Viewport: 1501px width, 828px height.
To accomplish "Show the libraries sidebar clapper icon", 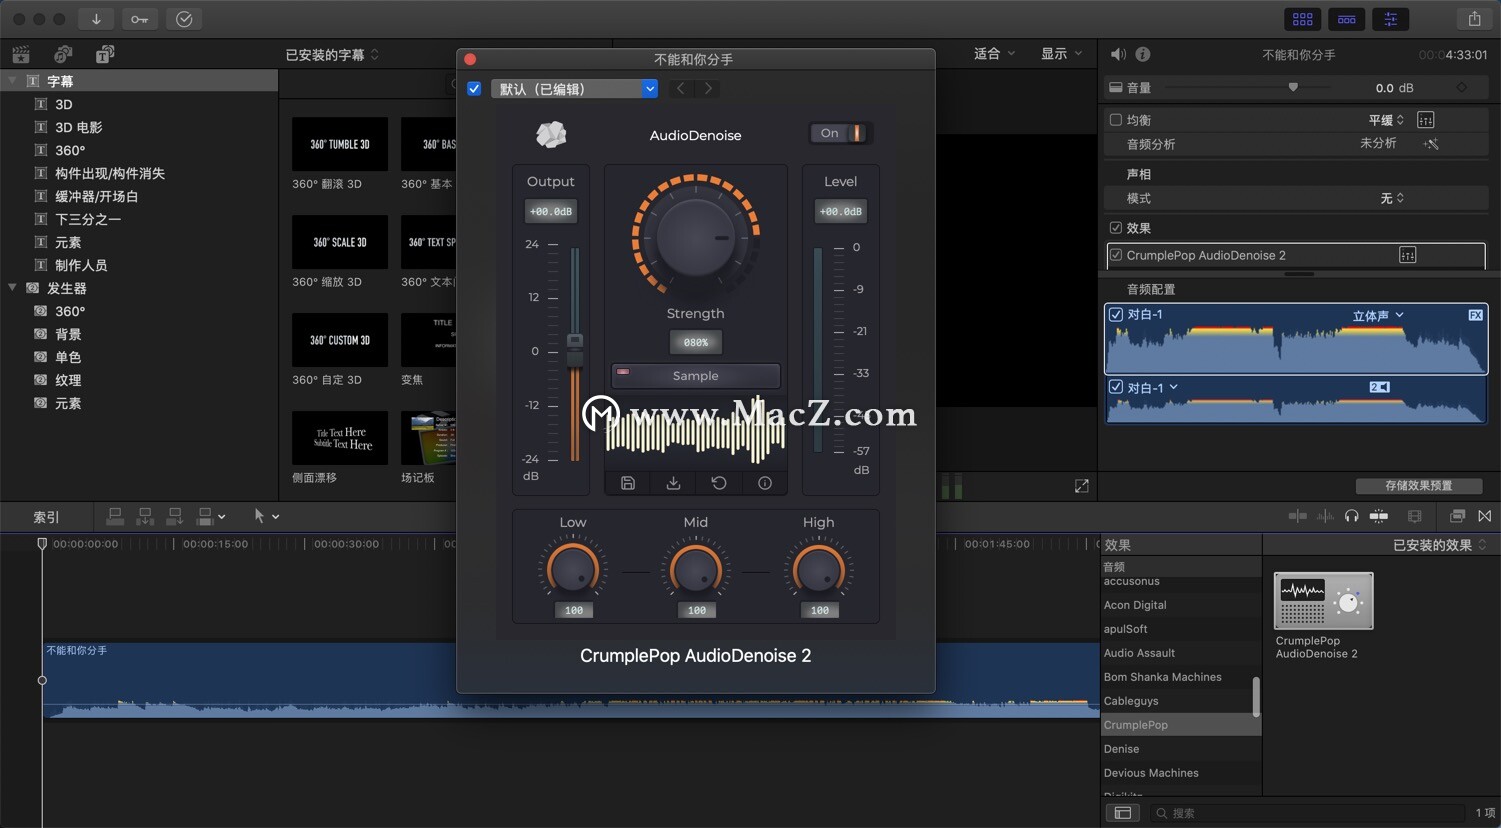I will click(x=21, y=54).
